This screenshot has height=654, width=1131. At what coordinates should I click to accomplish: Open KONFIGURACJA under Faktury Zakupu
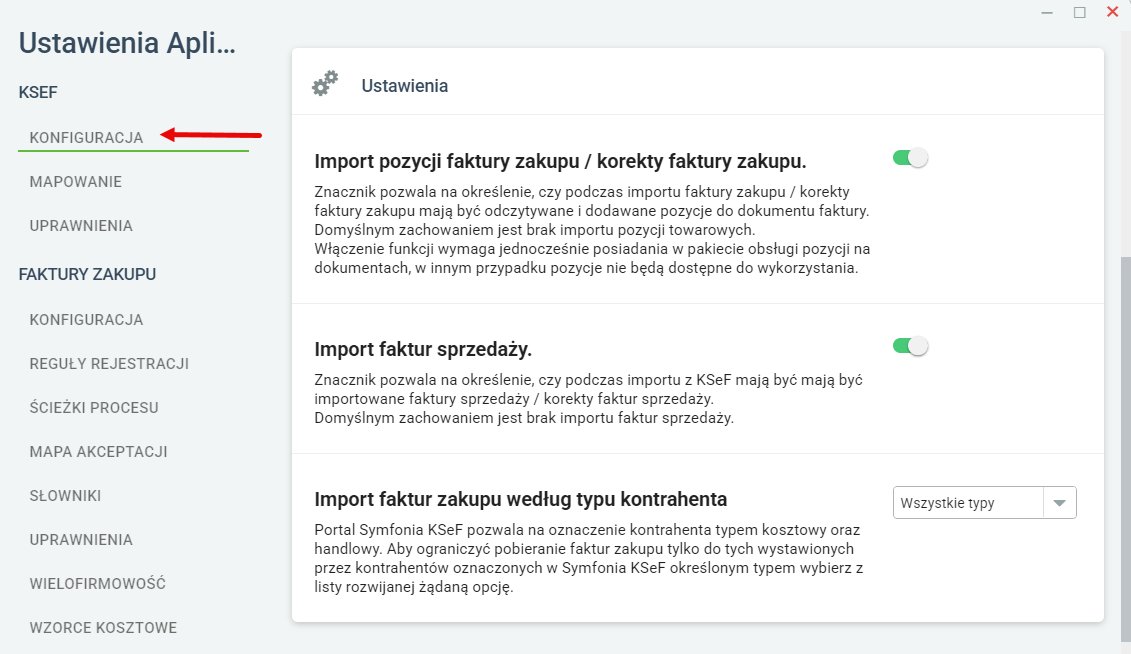coord(86,320)
